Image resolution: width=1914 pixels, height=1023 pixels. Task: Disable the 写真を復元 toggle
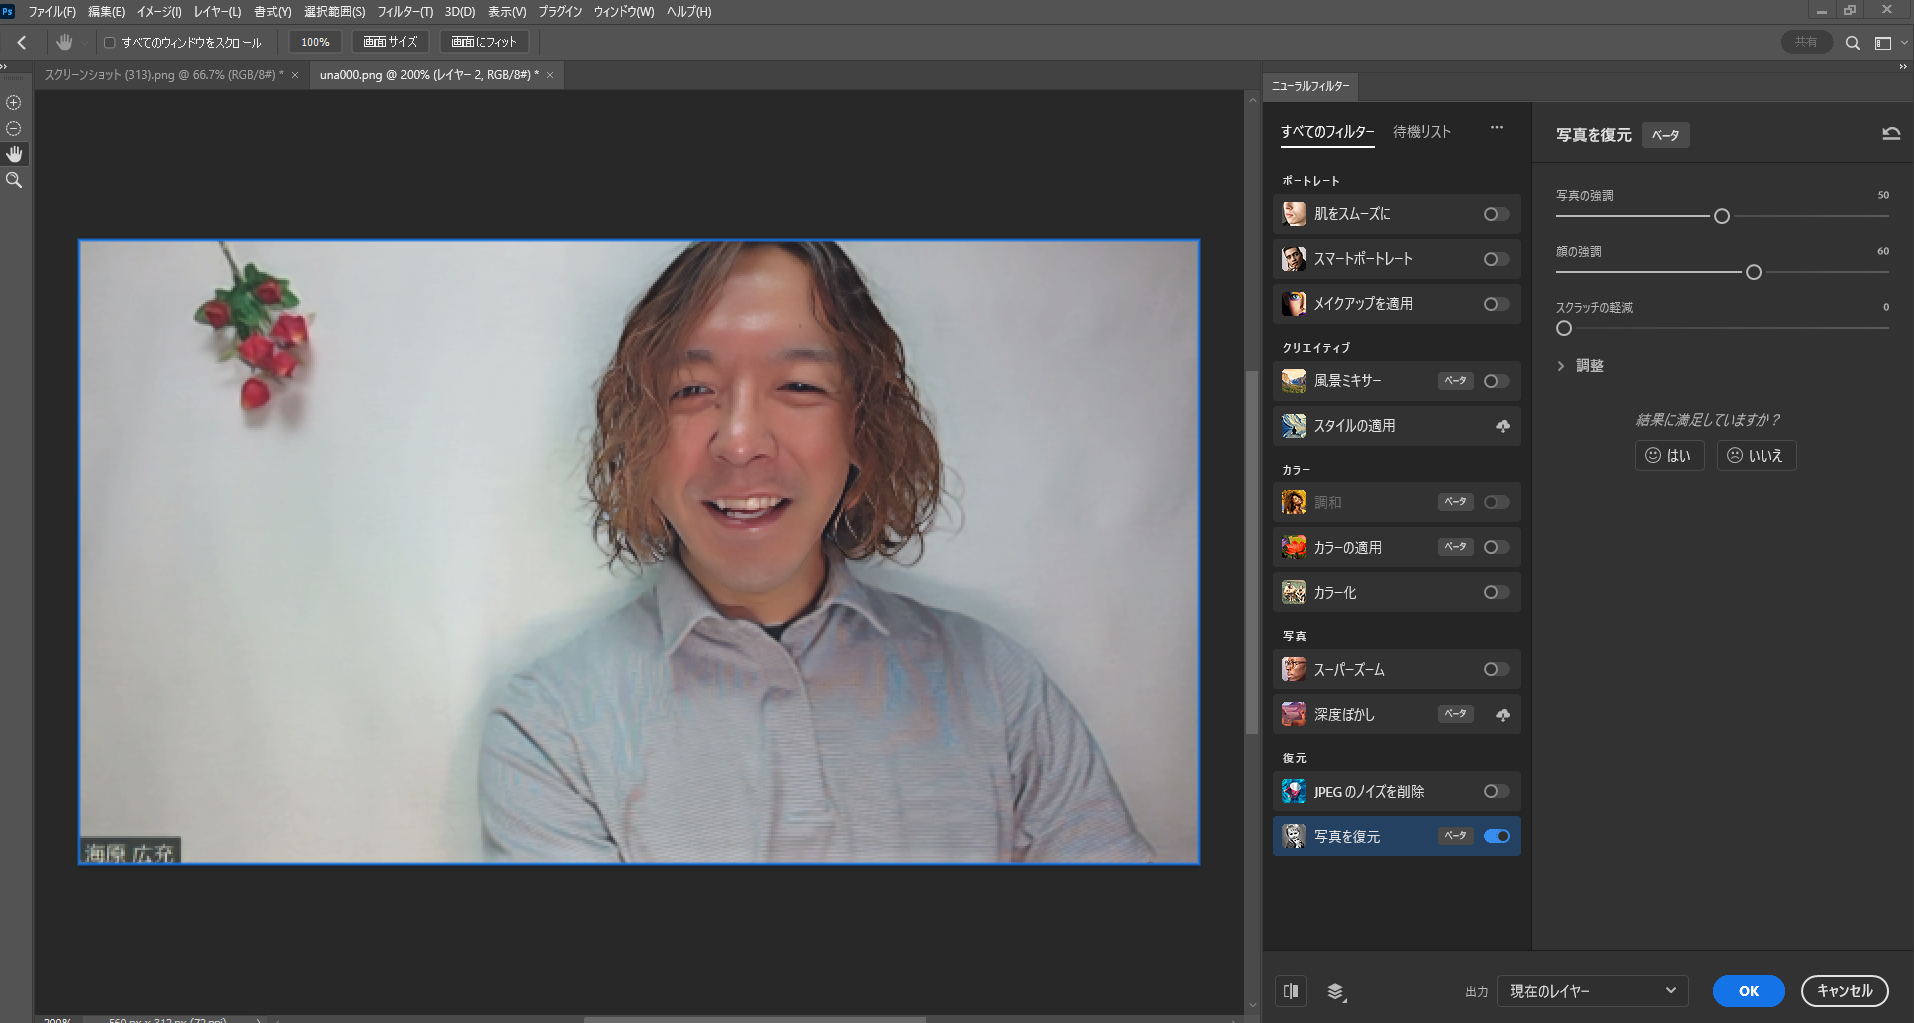[1496, 836]
